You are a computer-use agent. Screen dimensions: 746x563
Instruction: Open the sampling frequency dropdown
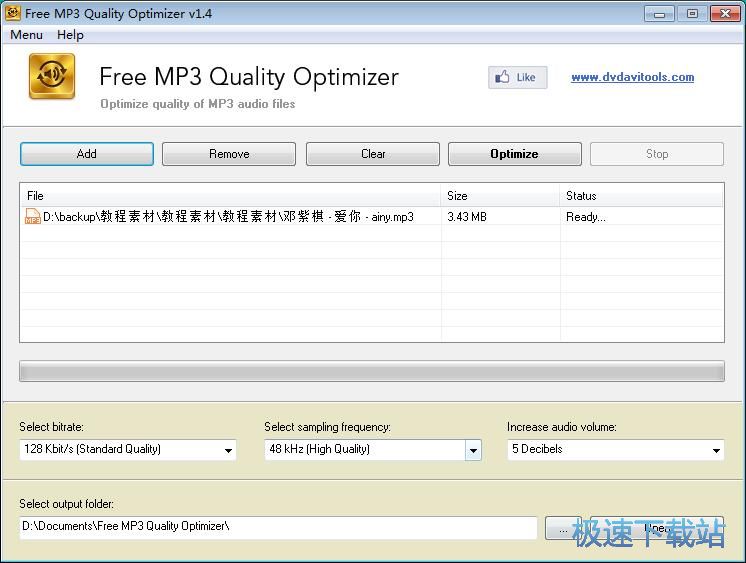click(x=473, y=450)
